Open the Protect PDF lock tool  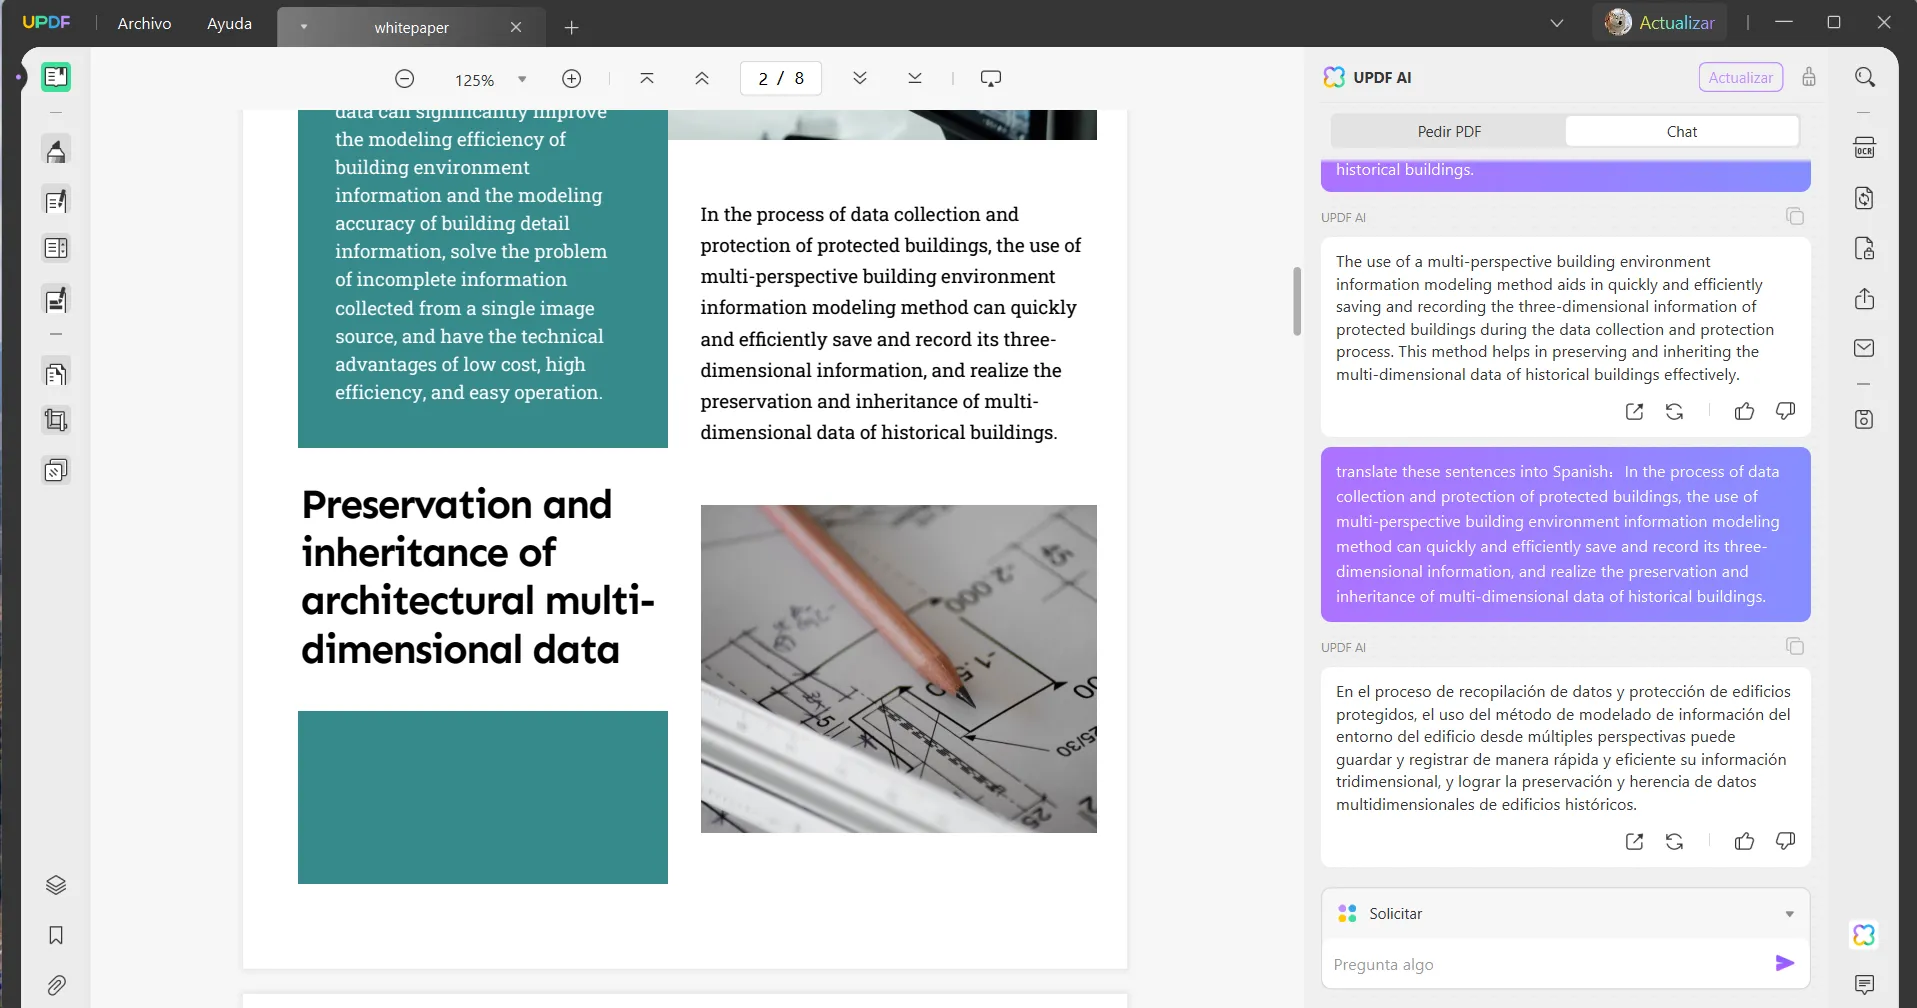[x=1865, y=248]
